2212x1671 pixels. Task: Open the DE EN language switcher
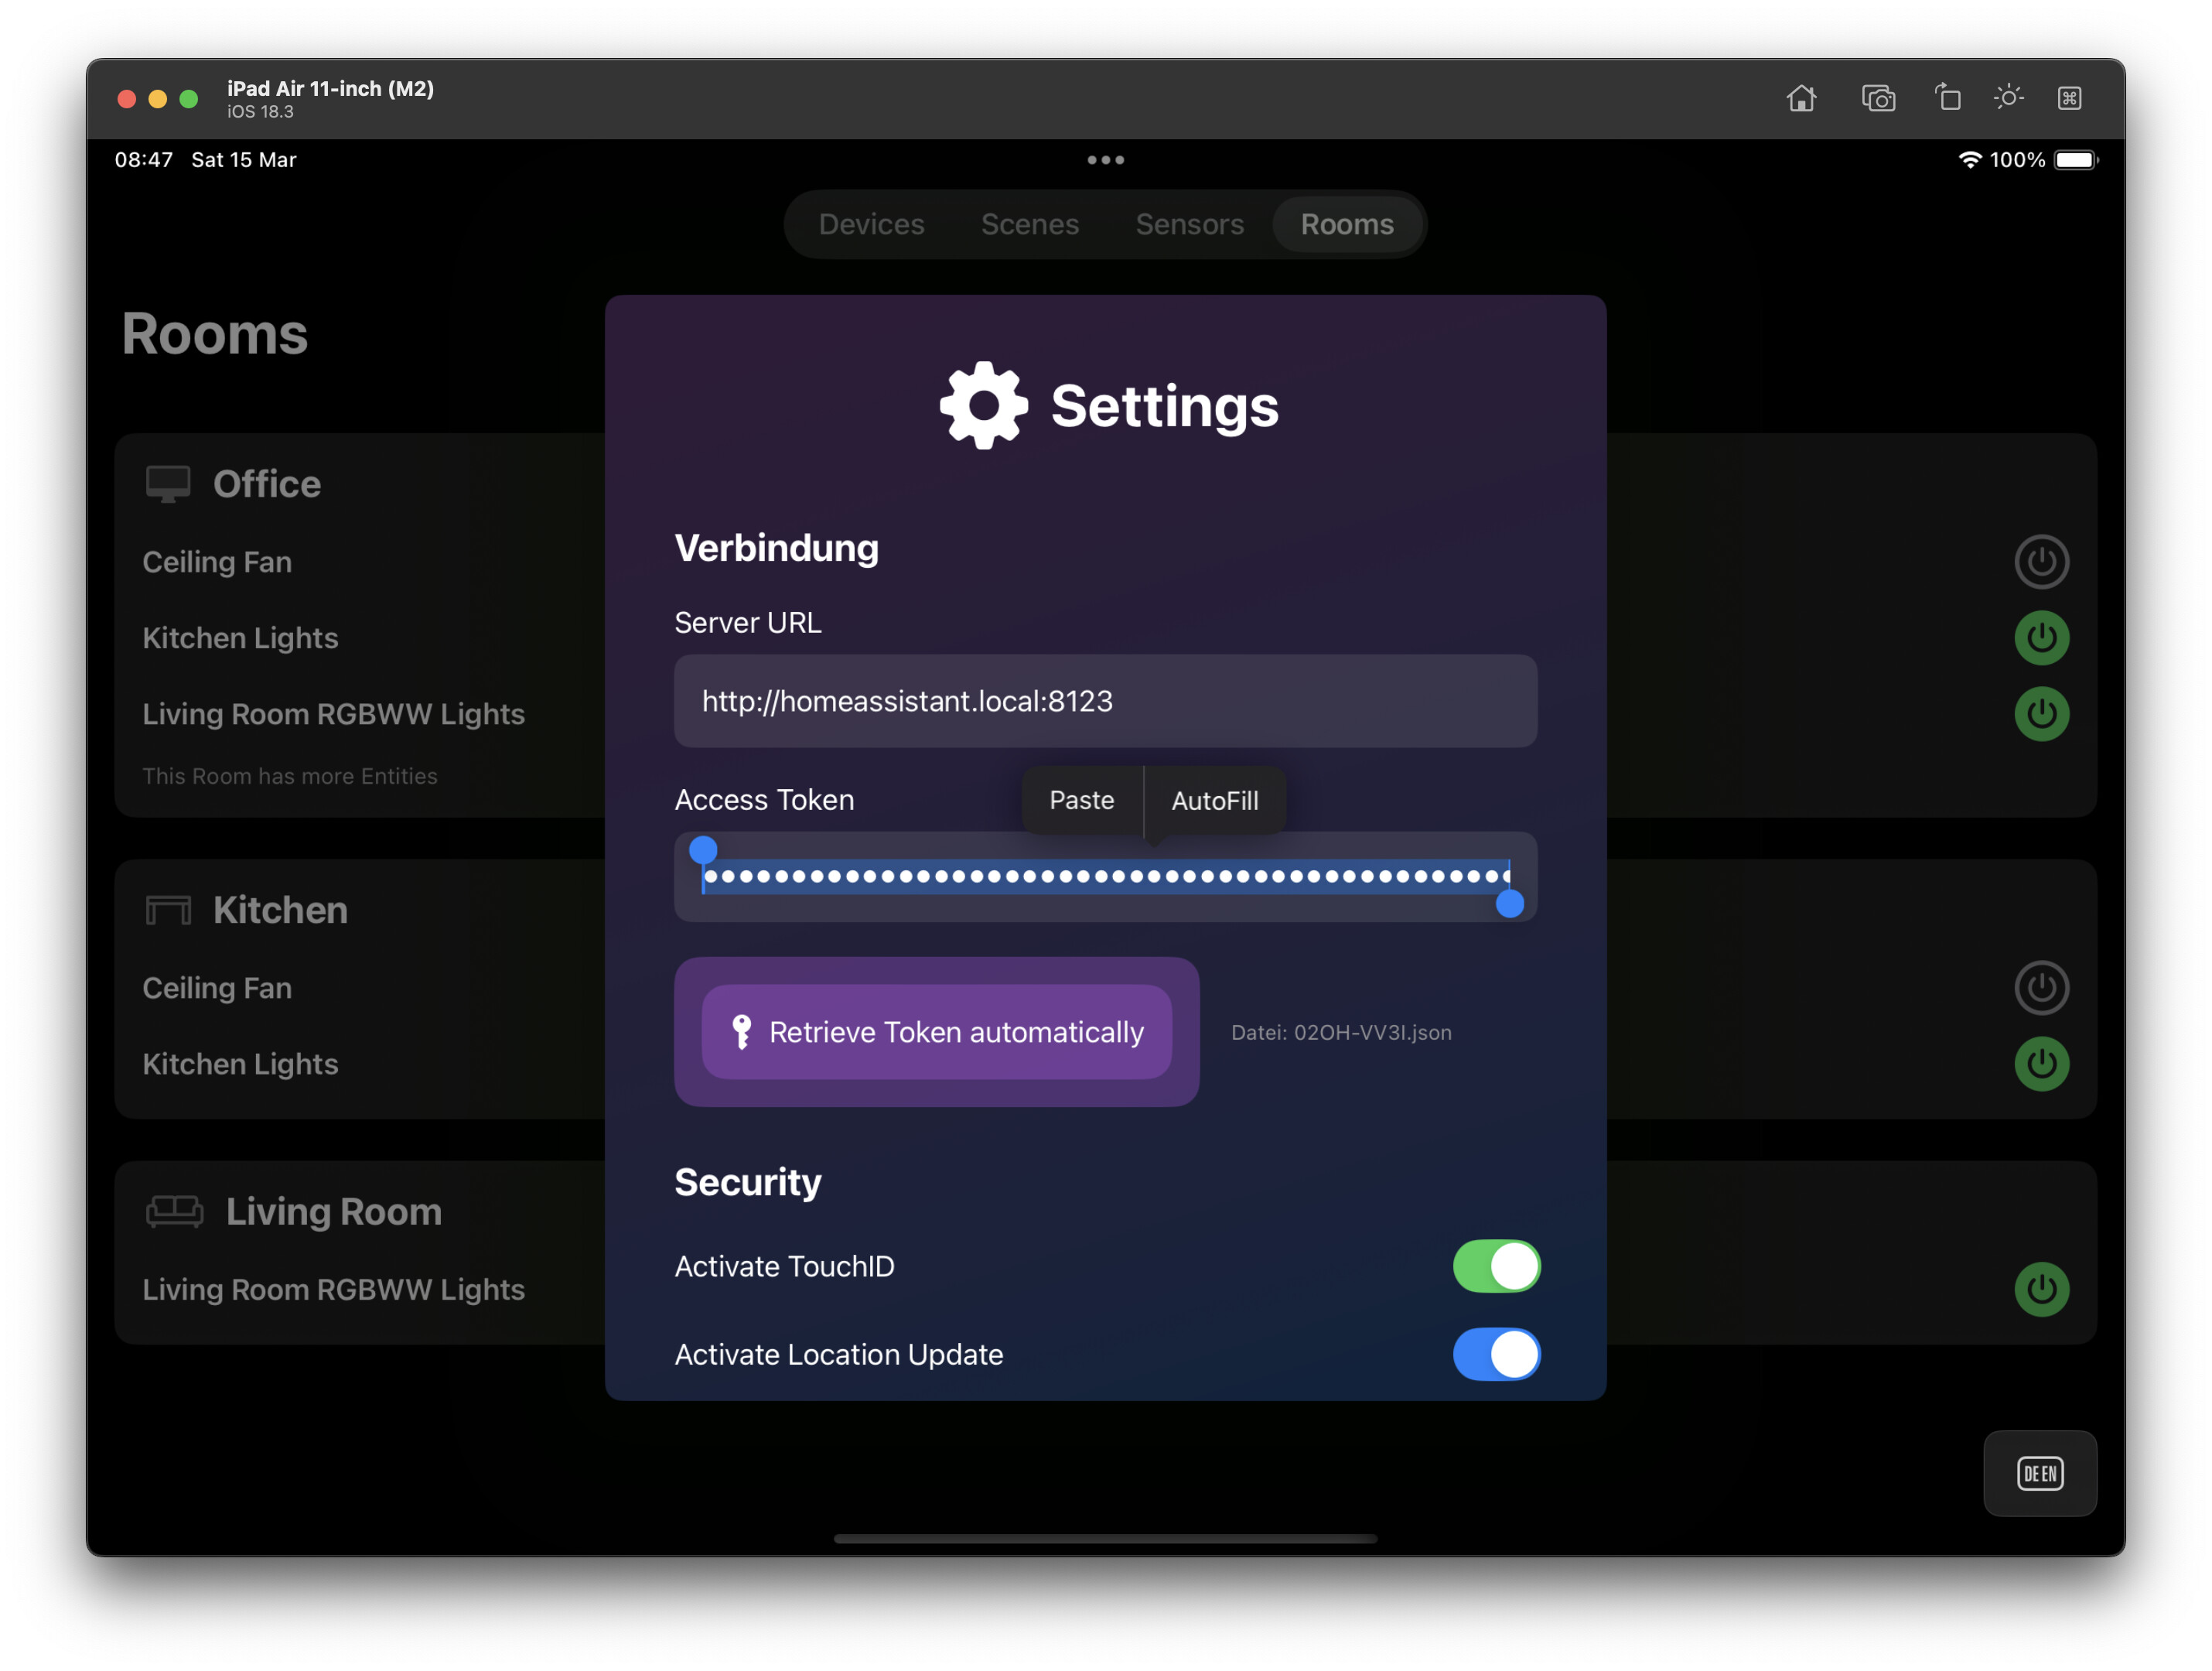[x=2039, y=1473]
